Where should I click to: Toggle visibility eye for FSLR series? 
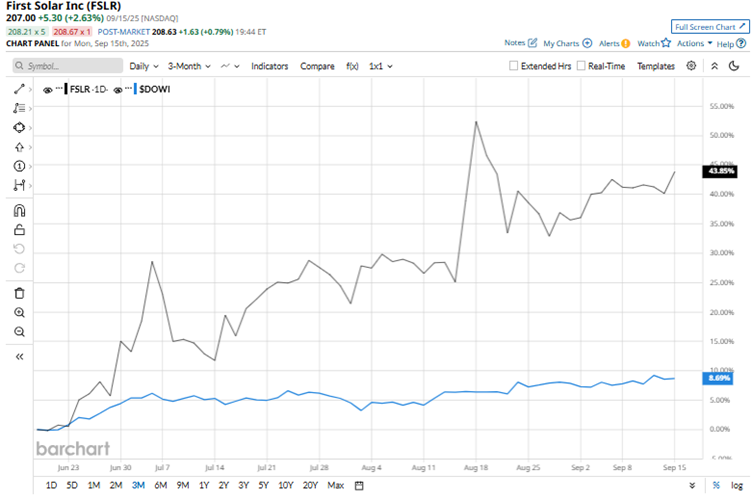pyautogui.click(x=47, y=90)
